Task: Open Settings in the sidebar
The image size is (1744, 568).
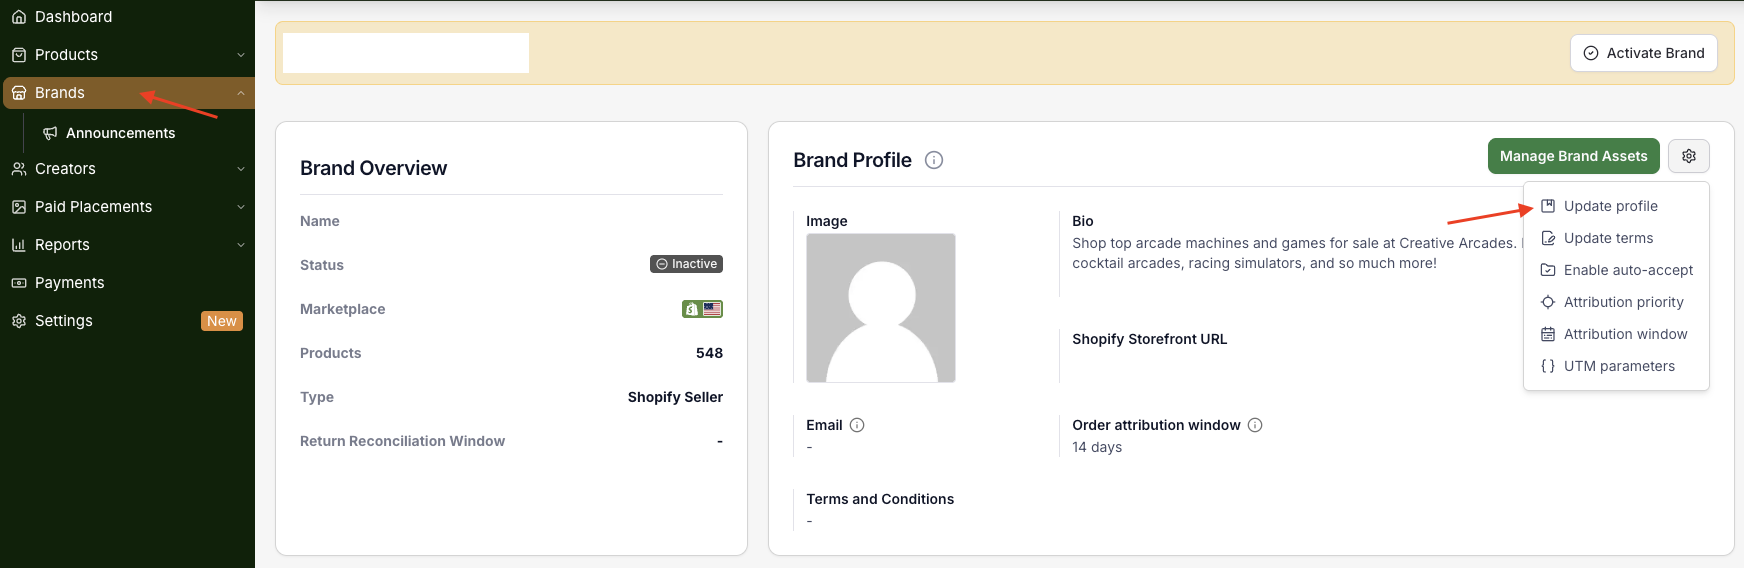Action: point(63,321)
